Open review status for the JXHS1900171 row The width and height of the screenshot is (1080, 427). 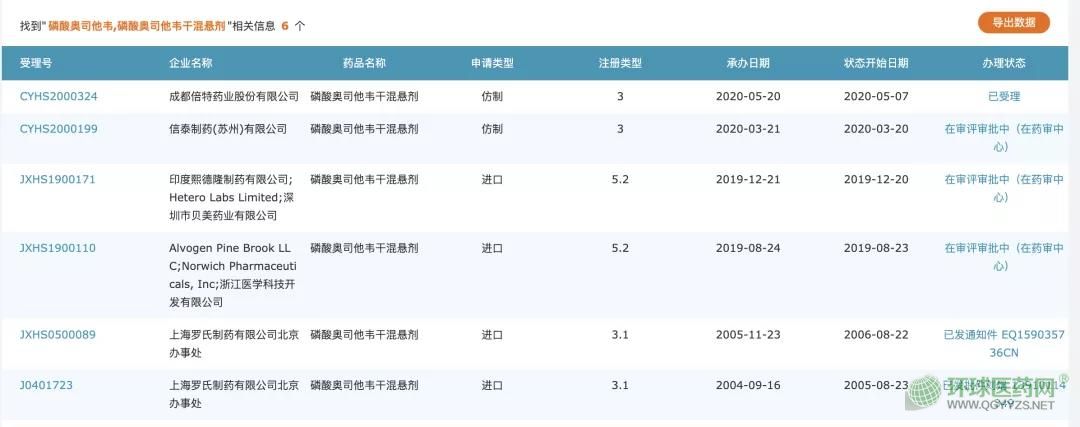tap(1004, 188)
